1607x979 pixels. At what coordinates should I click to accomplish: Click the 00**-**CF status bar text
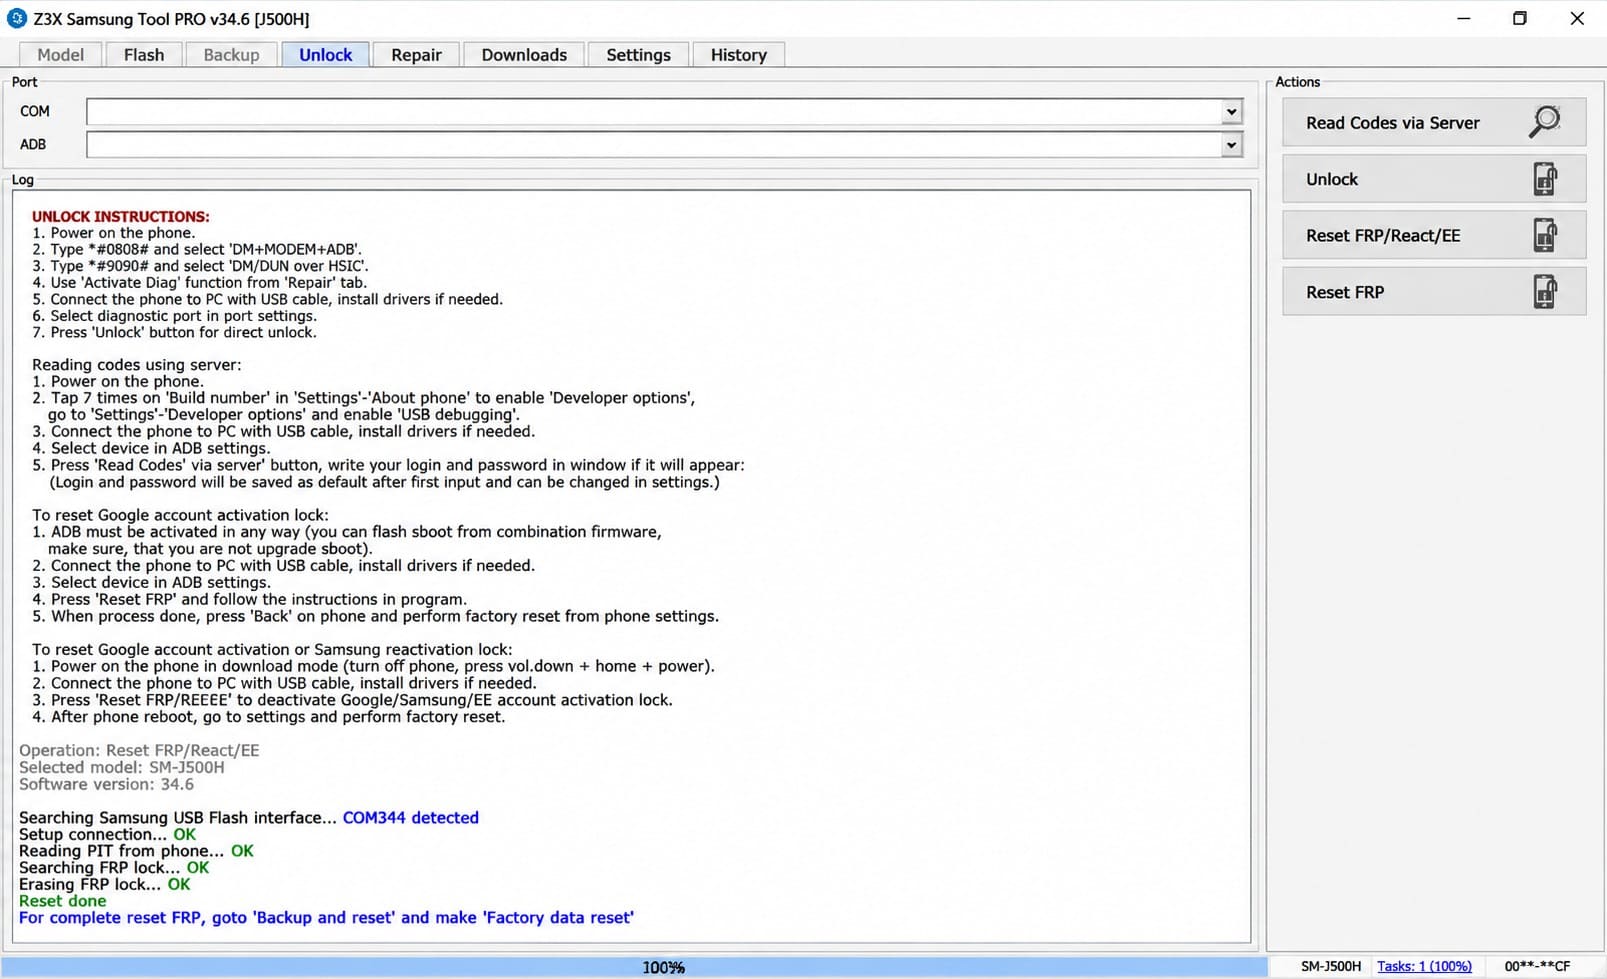(1537, 966)
